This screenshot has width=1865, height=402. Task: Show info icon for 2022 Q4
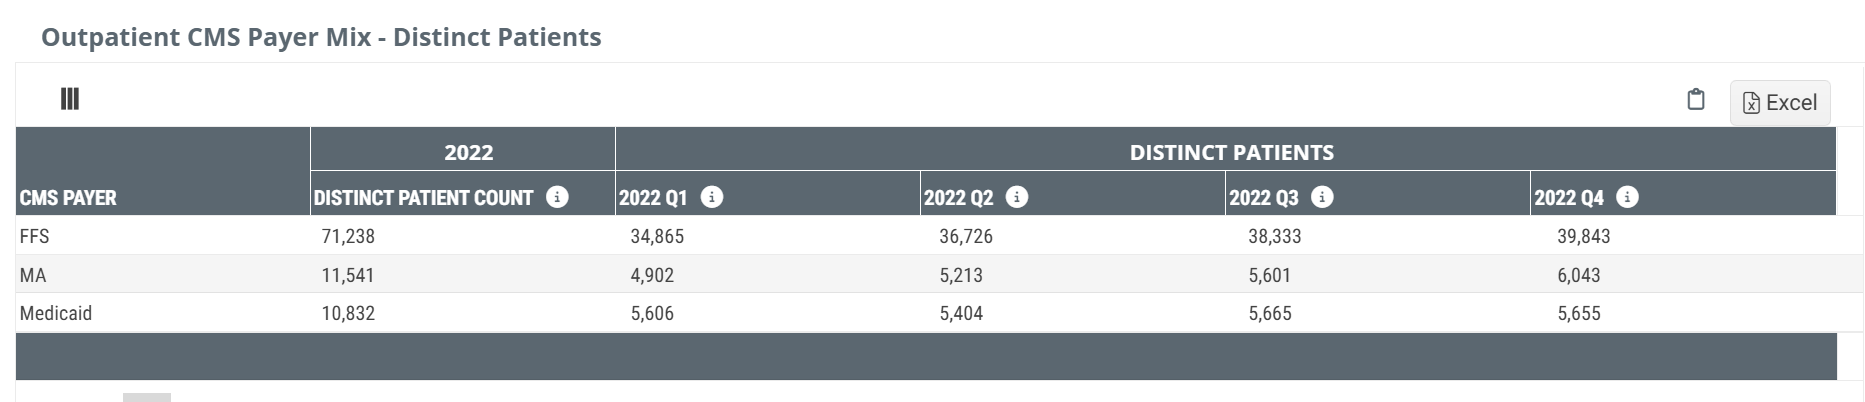(x=1627, y=197)
